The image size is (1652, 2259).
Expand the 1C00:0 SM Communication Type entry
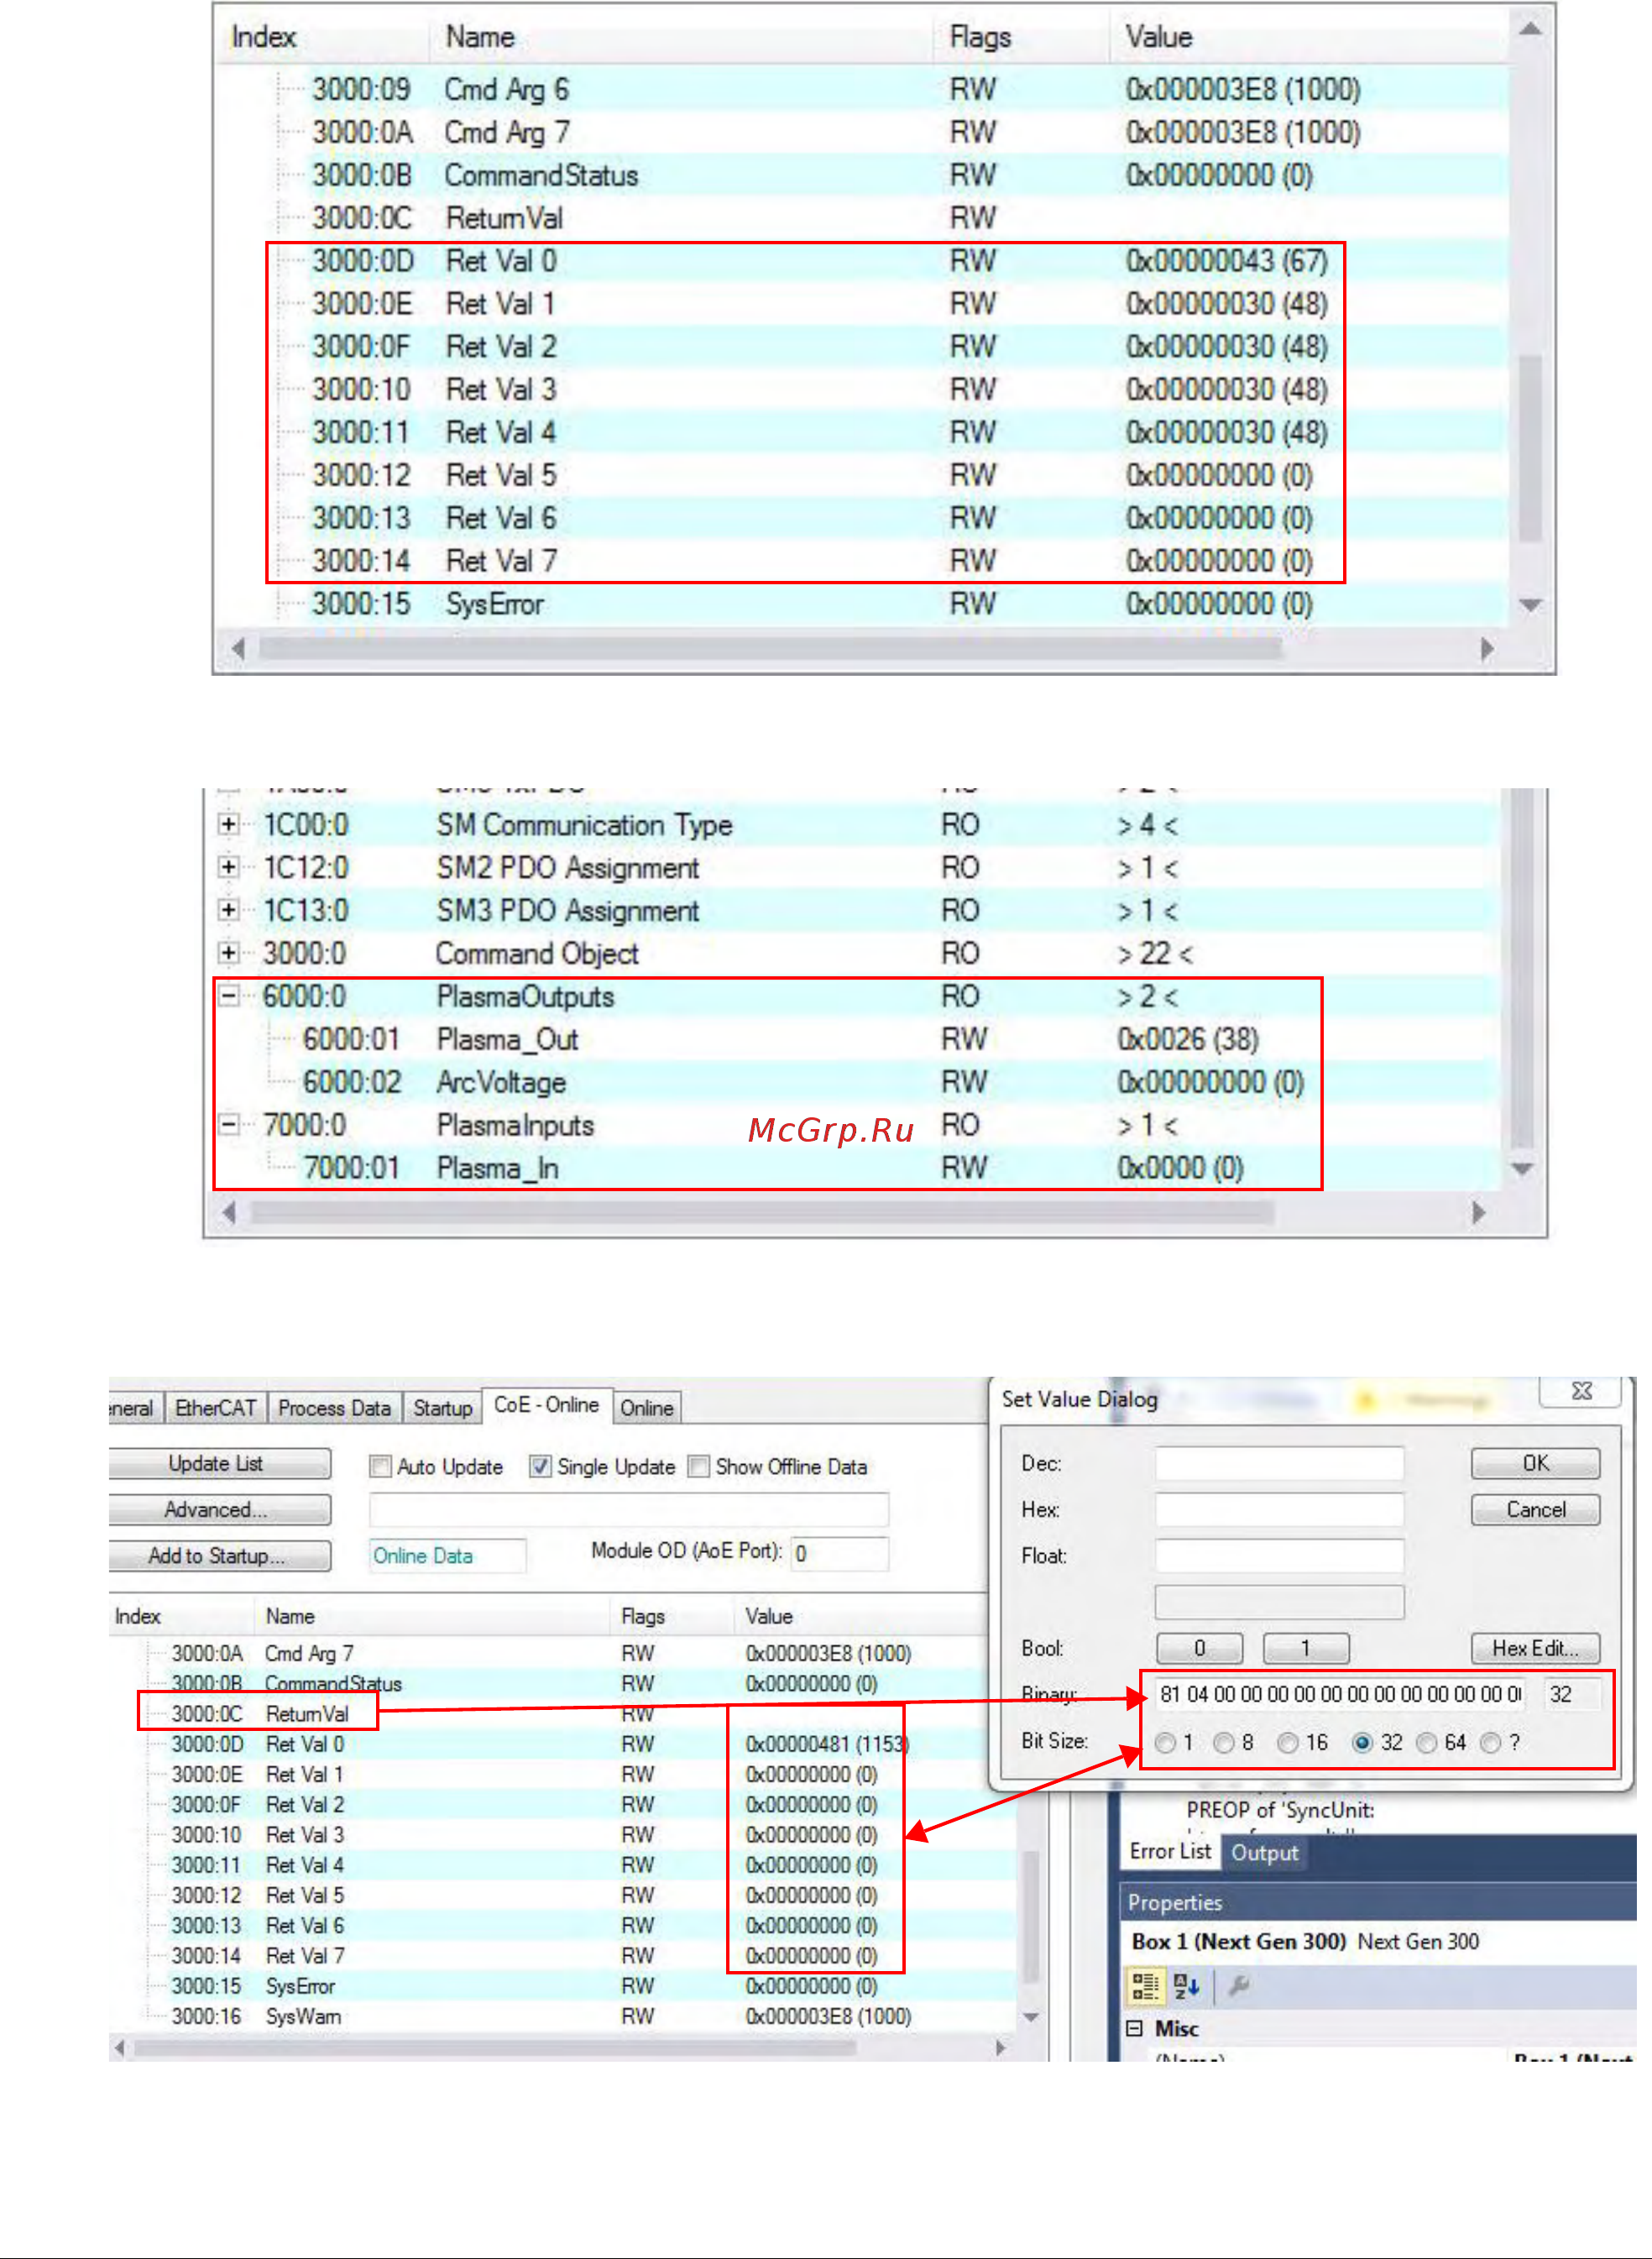(x=229, y=824)
